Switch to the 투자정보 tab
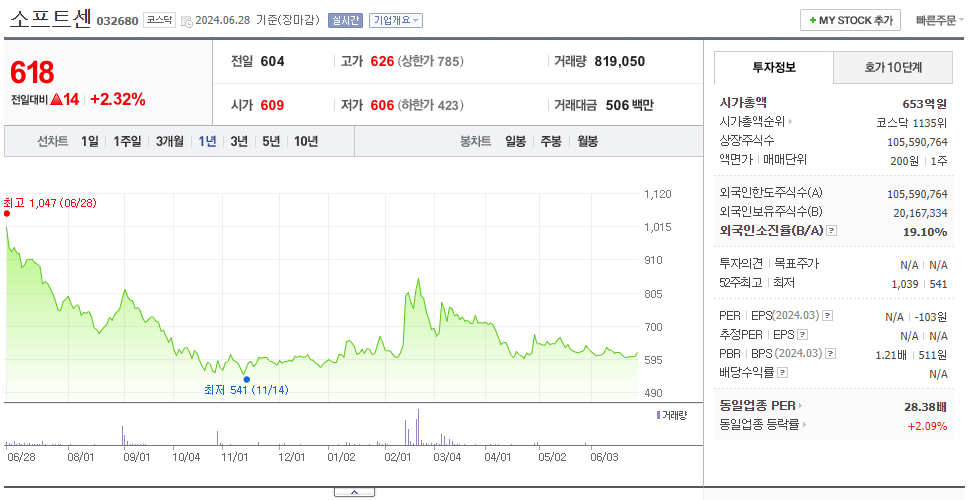Viewport: 968px width, 500px height. 774,67
